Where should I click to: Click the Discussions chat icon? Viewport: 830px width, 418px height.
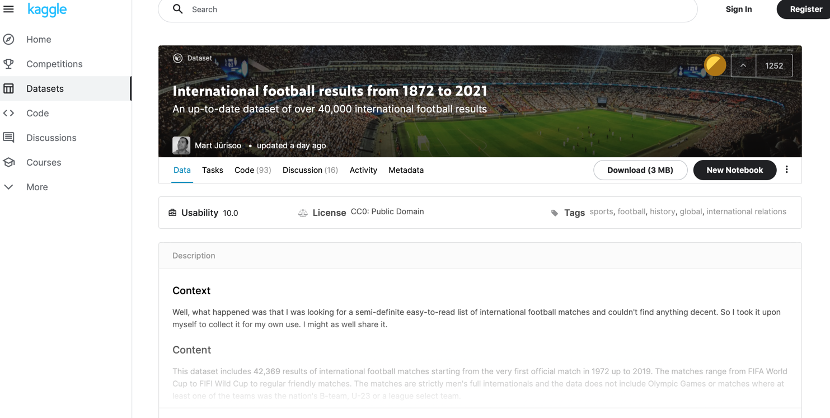(9, 138)
